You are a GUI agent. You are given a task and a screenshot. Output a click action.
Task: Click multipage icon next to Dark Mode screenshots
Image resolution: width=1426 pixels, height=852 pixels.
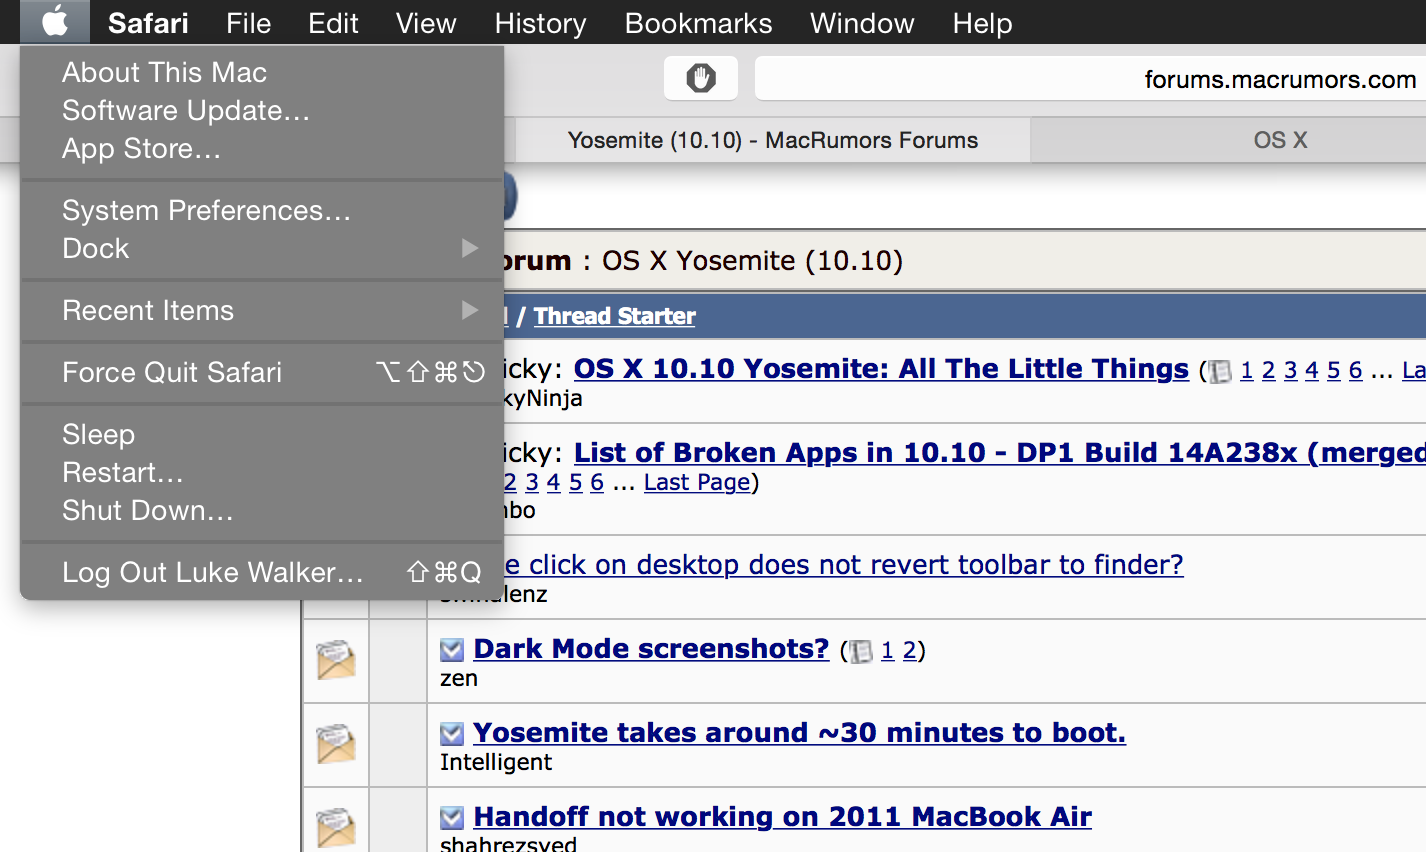point(860,652)
